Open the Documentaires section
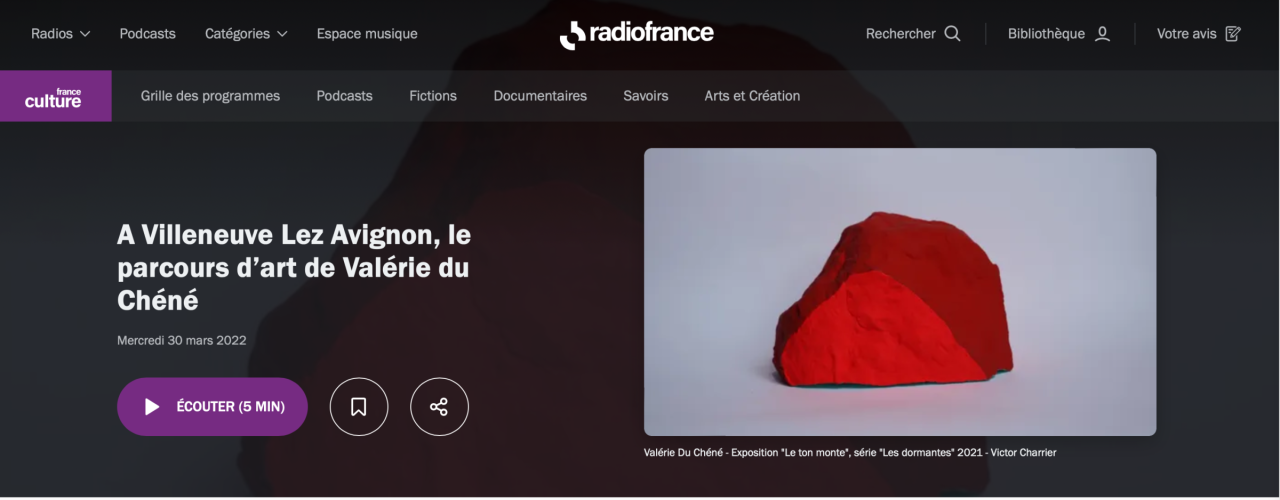 coord(540,96)
